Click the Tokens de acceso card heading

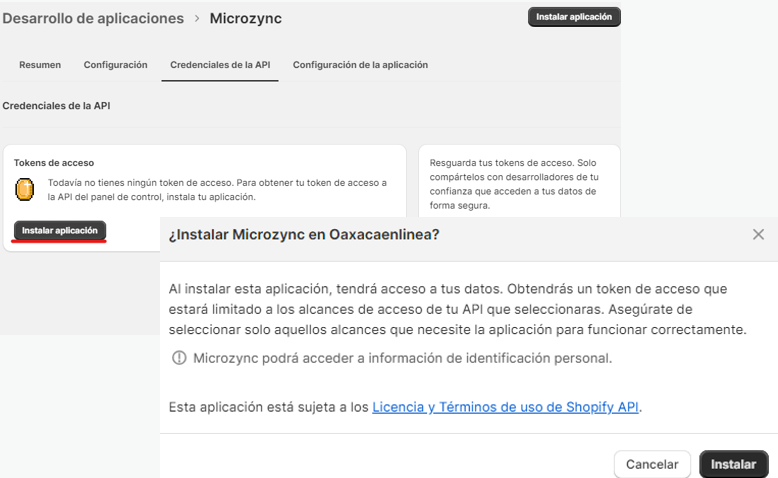[54, 162]
